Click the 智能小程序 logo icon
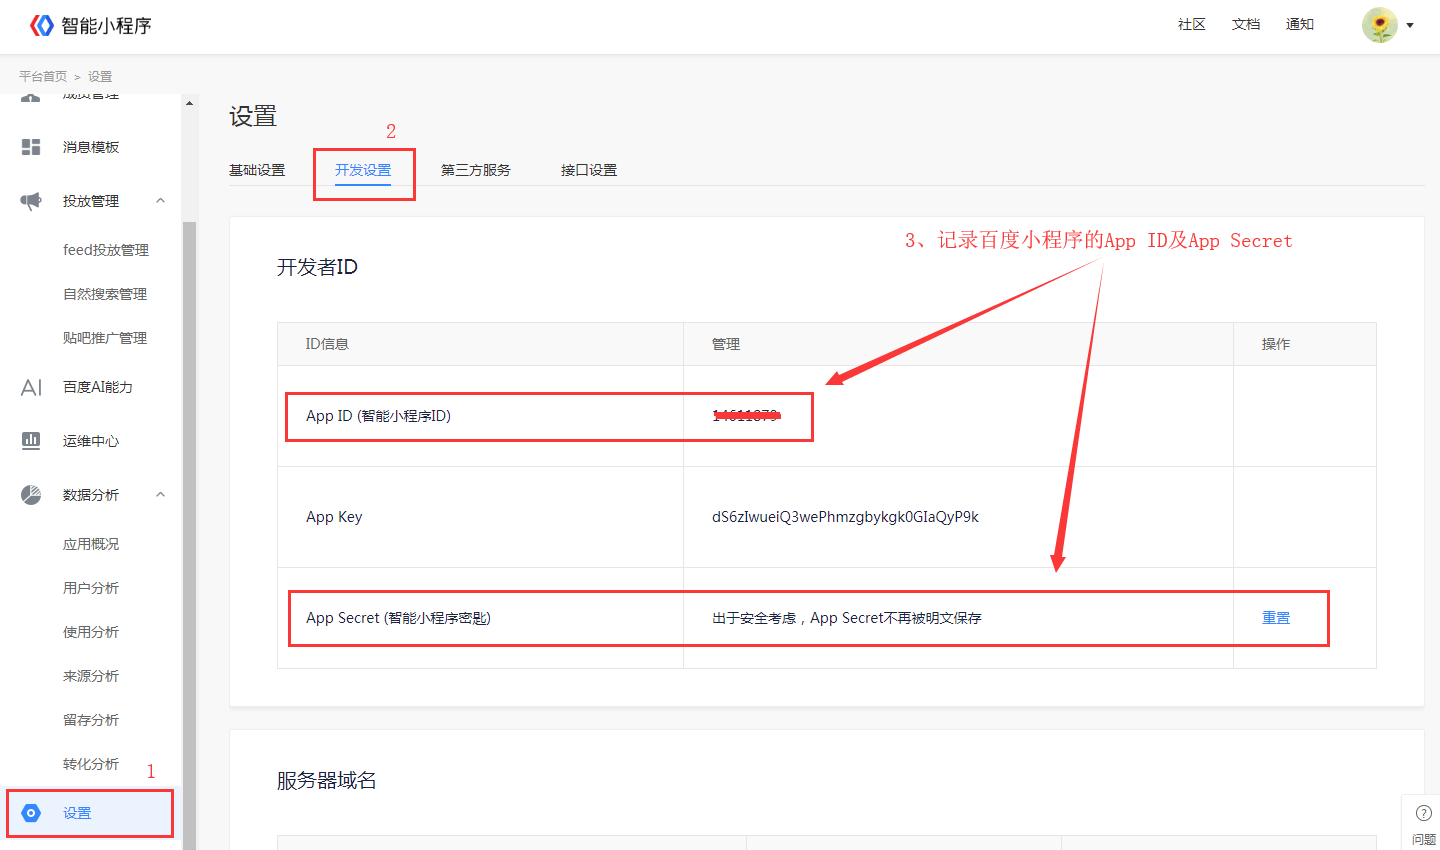The image size is (1440, 850). 41,25
